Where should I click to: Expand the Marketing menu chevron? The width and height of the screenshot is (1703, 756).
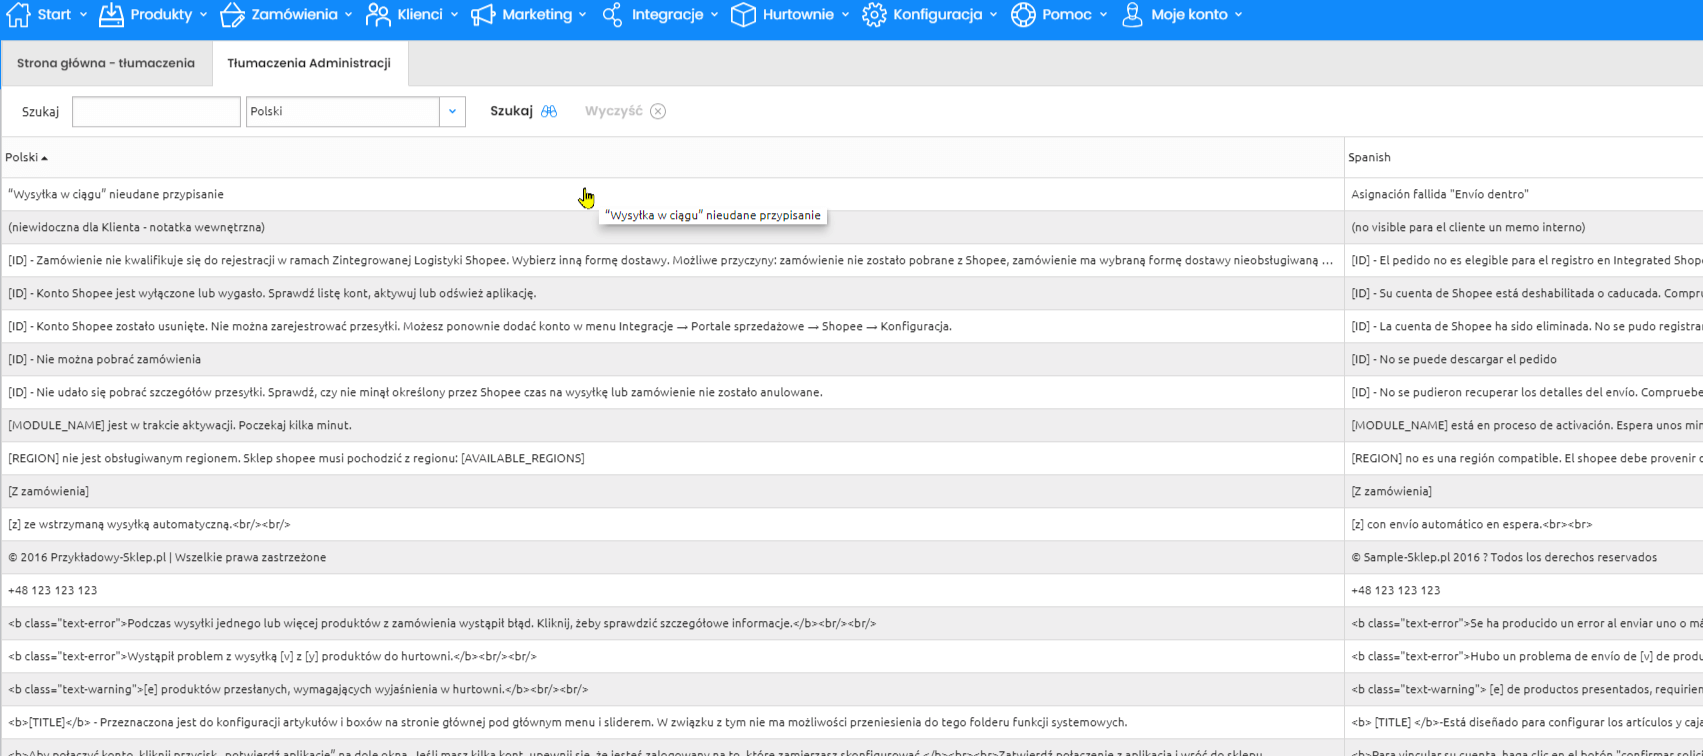click(x=584, y=15)
